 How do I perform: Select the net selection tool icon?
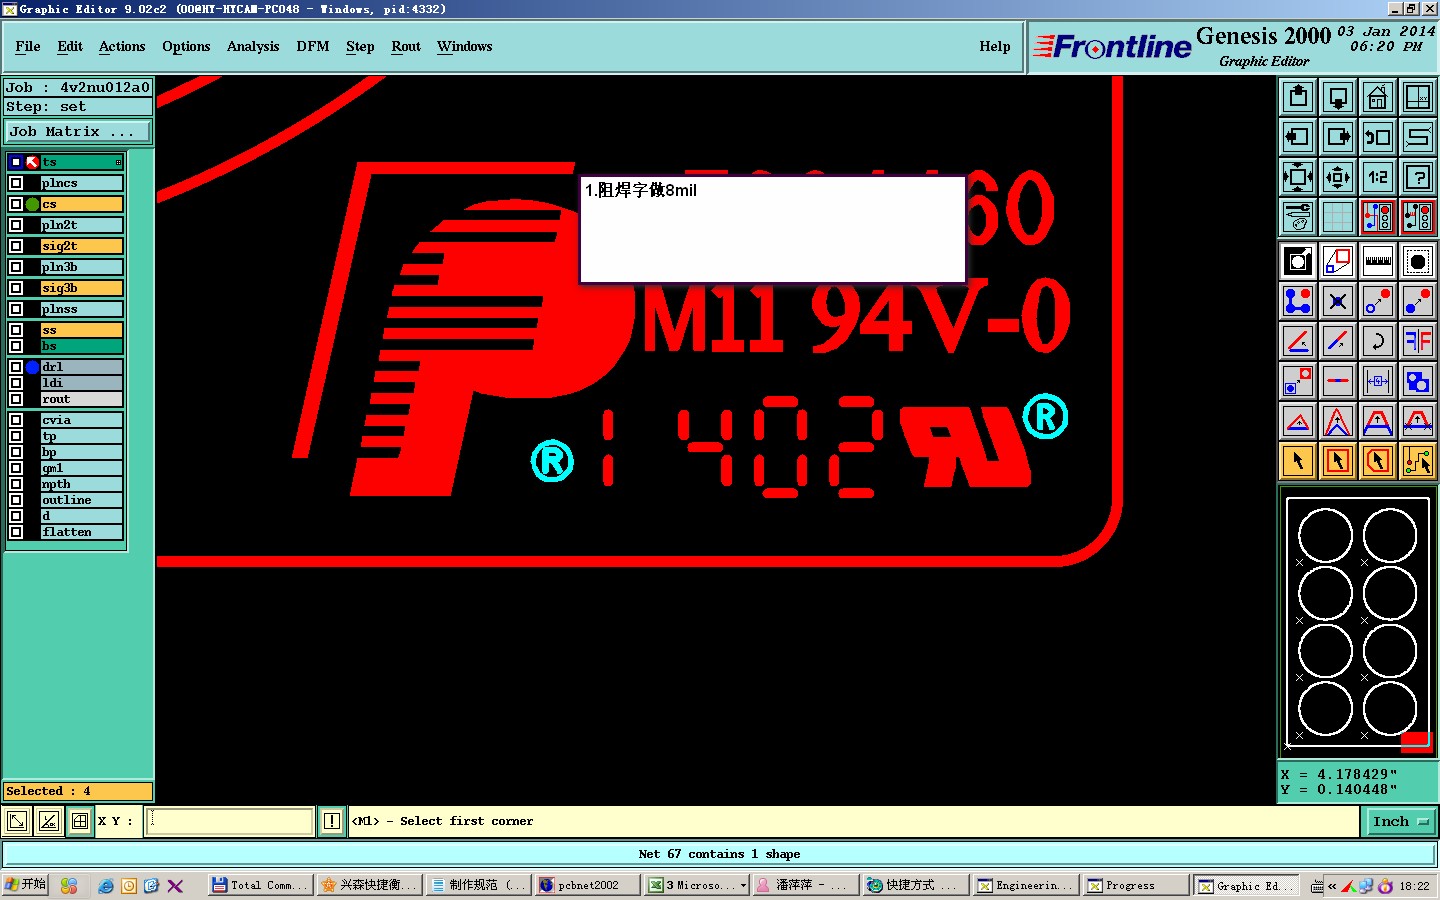[1418, 461]
